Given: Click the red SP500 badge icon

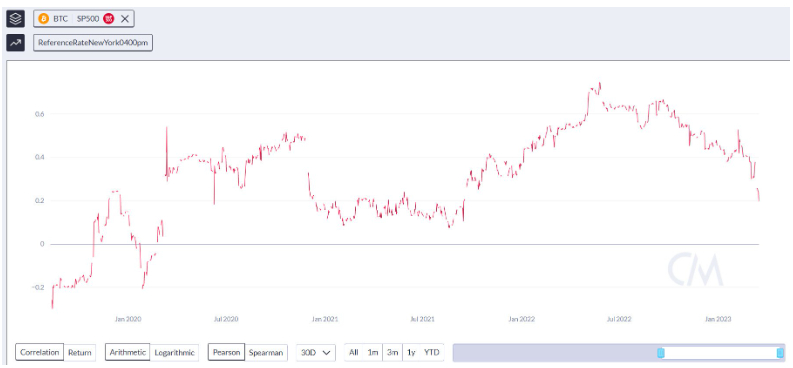Looking at the screenshot, I should point(108,19).
